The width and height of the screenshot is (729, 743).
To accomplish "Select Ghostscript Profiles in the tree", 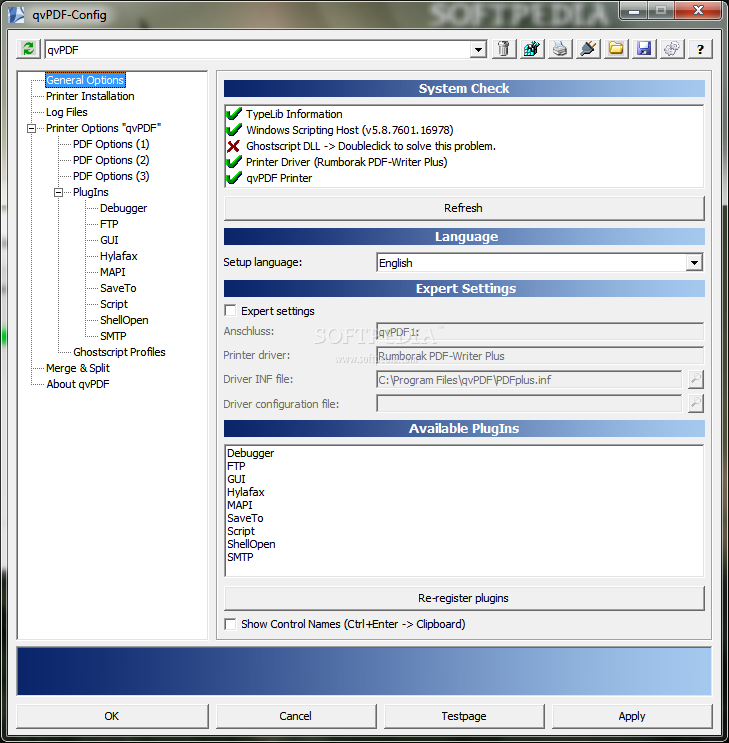I will 119,352.
